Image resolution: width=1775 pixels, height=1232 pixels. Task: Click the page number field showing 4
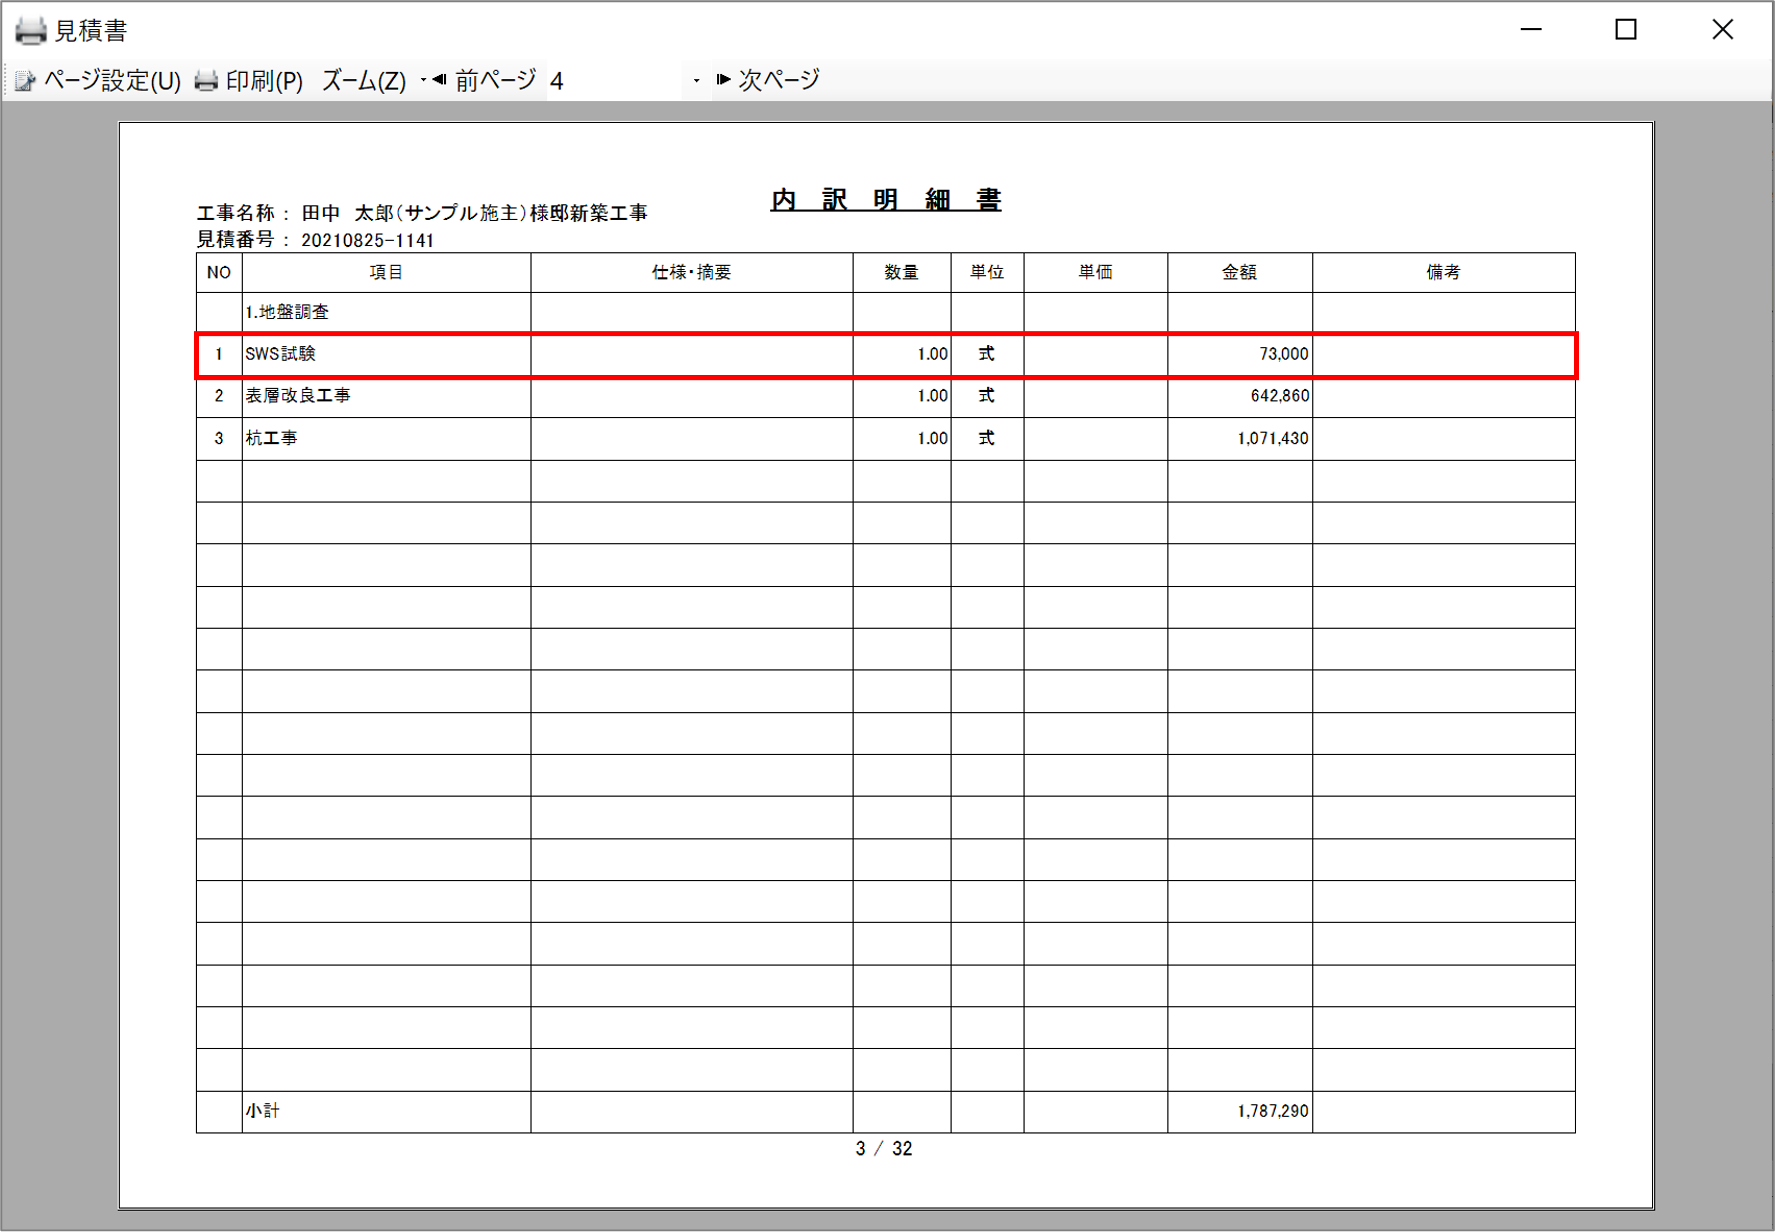click(615, 80)
